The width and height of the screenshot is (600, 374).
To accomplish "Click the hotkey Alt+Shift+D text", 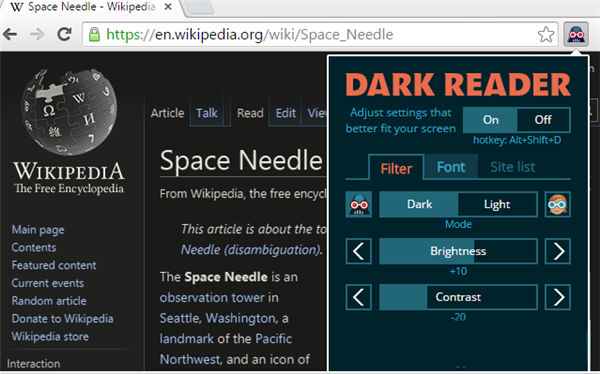I will point(517,140).
